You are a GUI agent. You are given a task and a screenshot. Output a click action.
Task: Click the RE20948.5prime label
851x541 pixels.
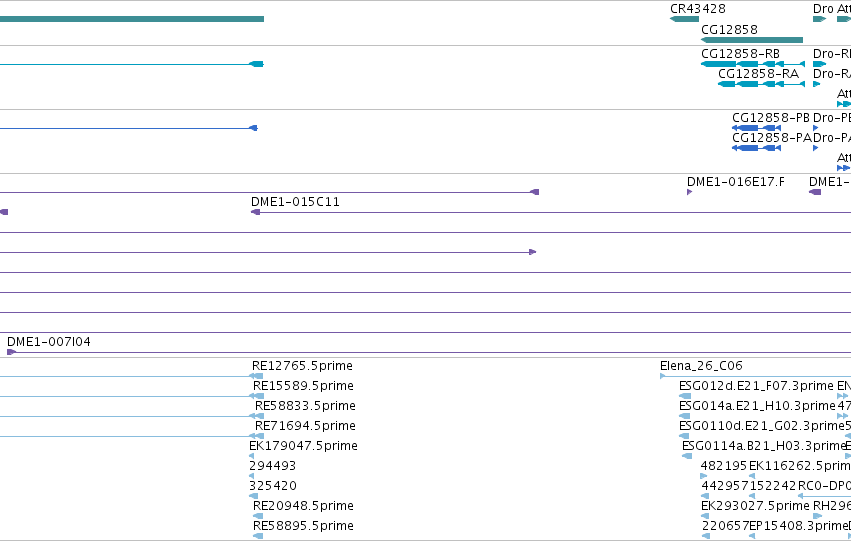point(303,506)
